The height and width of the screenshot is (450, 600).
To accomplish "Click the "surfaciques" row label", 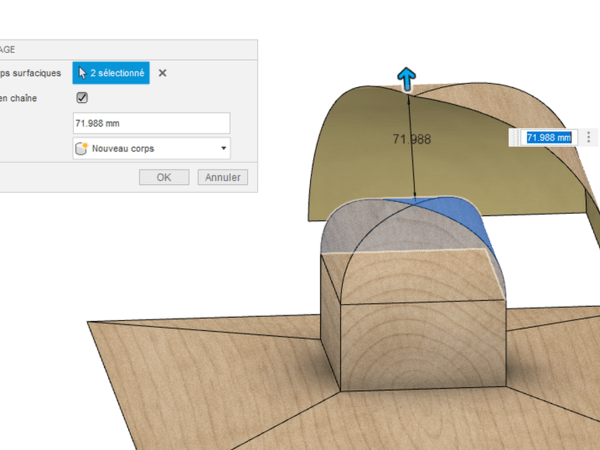I will tap(30, 73).
